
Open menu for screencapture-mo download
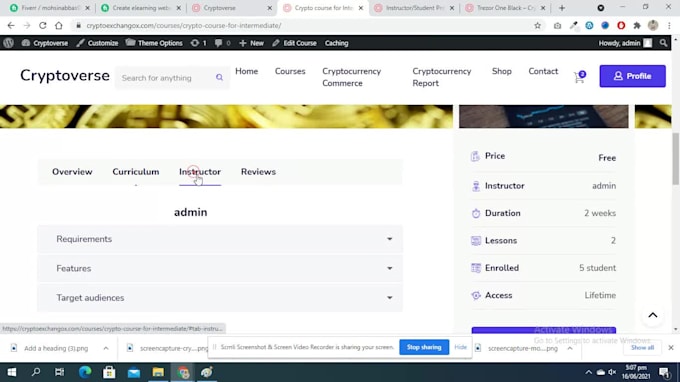pyautogui.click(x=570, y=348)
